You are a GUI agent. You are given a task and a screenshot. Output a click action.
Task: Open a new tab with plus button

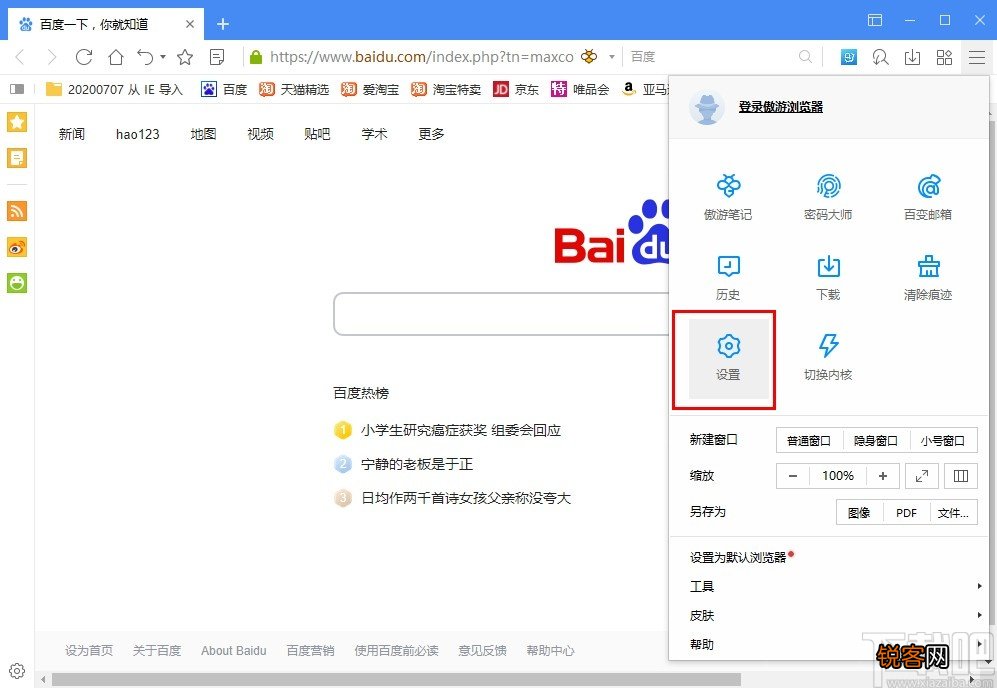223,24
